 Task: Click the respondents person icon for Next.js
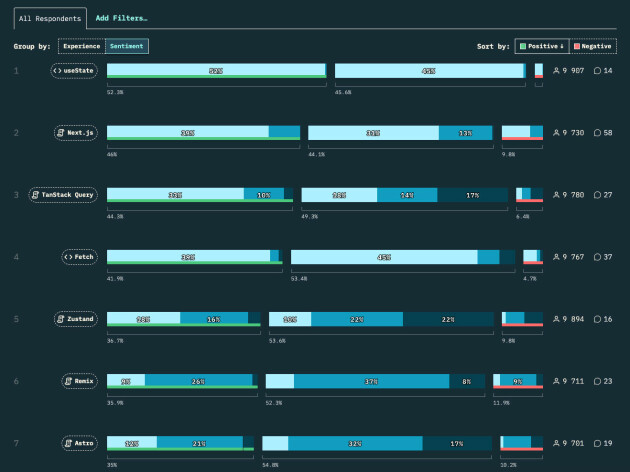pyautogui.click(x=556, y=133)
